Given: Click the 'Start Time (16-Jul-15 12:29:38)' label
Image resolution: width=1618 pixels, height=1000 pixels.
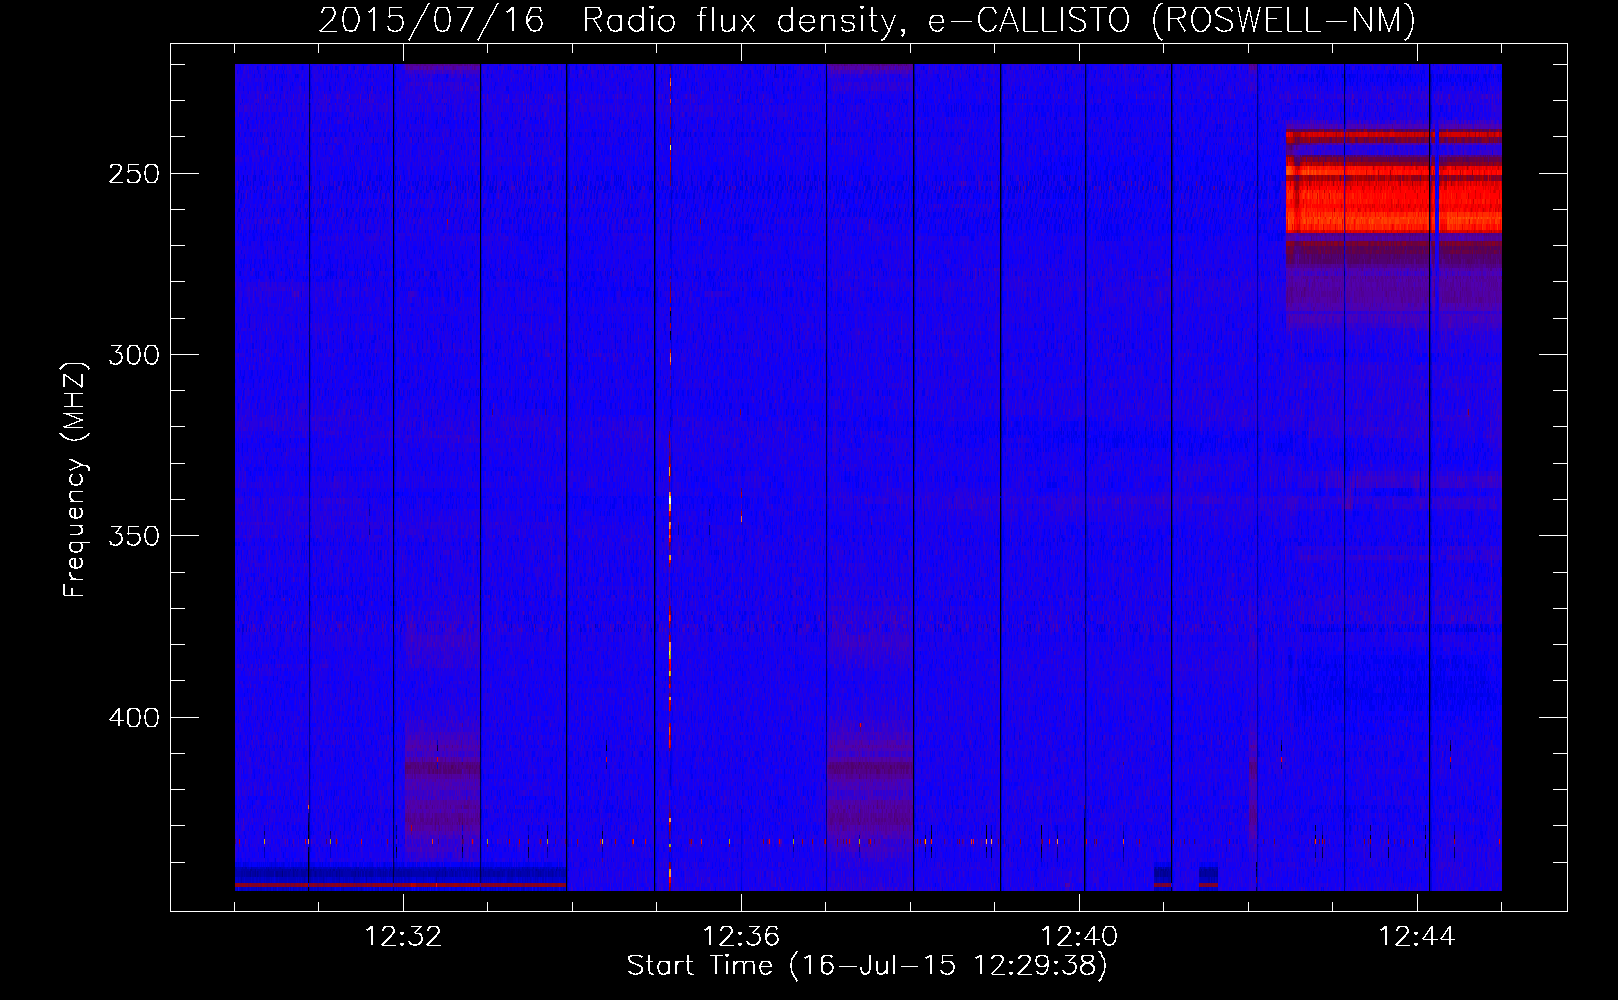Looking at the screenshot, I should pos(867,966).
